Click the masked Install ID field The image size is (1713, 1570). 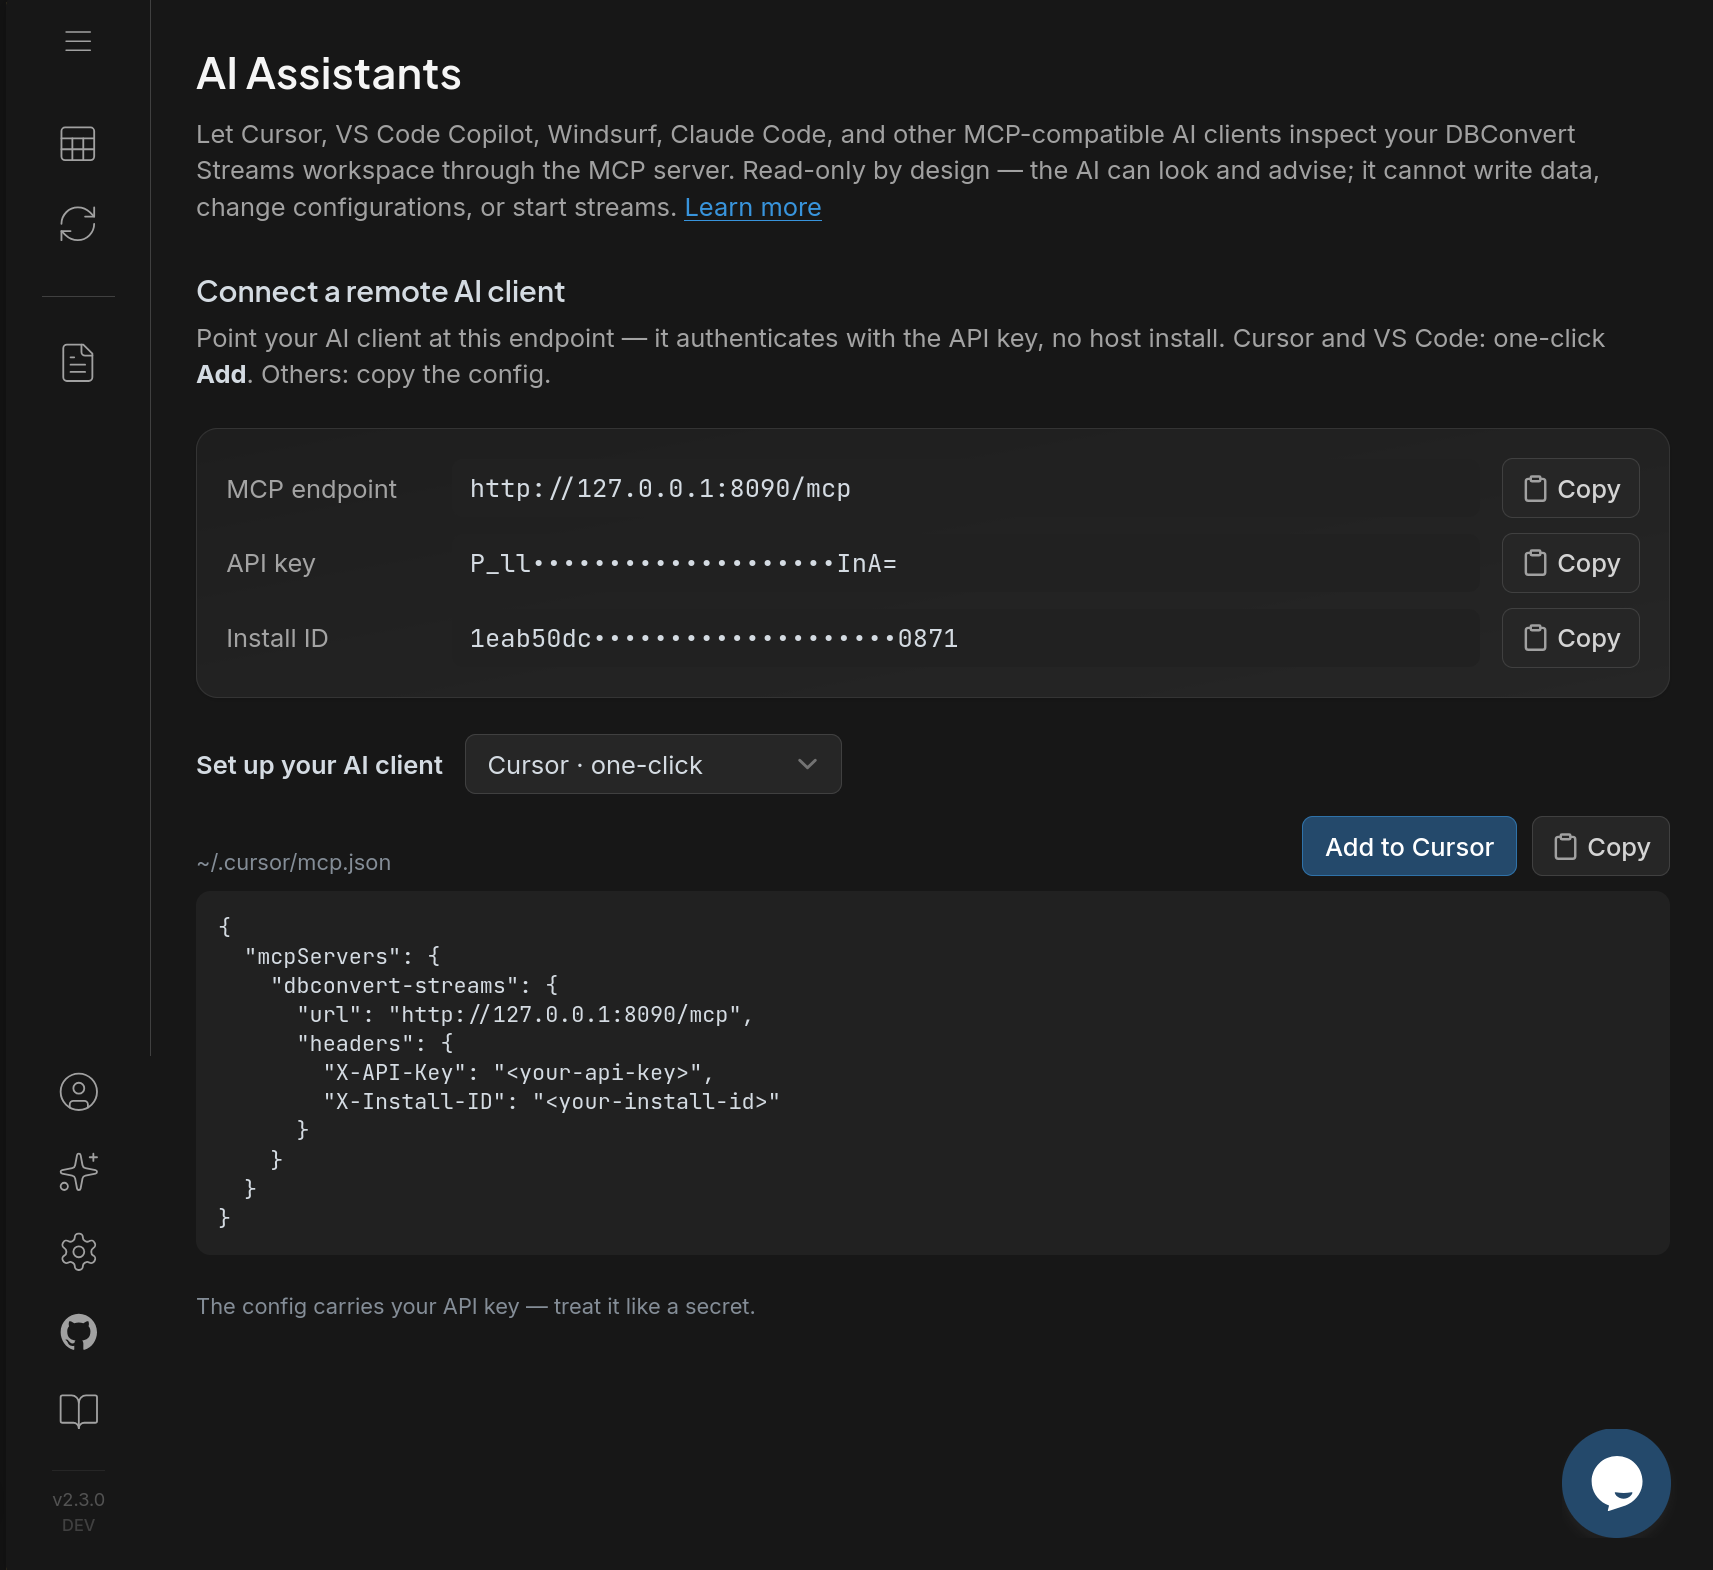click(965, 638)
